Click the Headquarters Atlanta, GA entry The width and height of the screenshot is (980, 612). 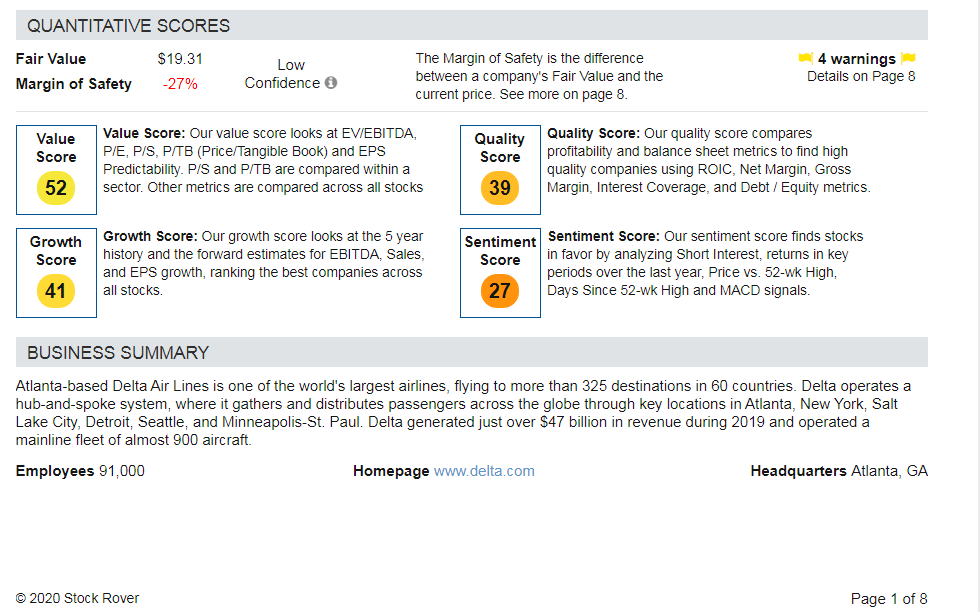tap(839, 471)
